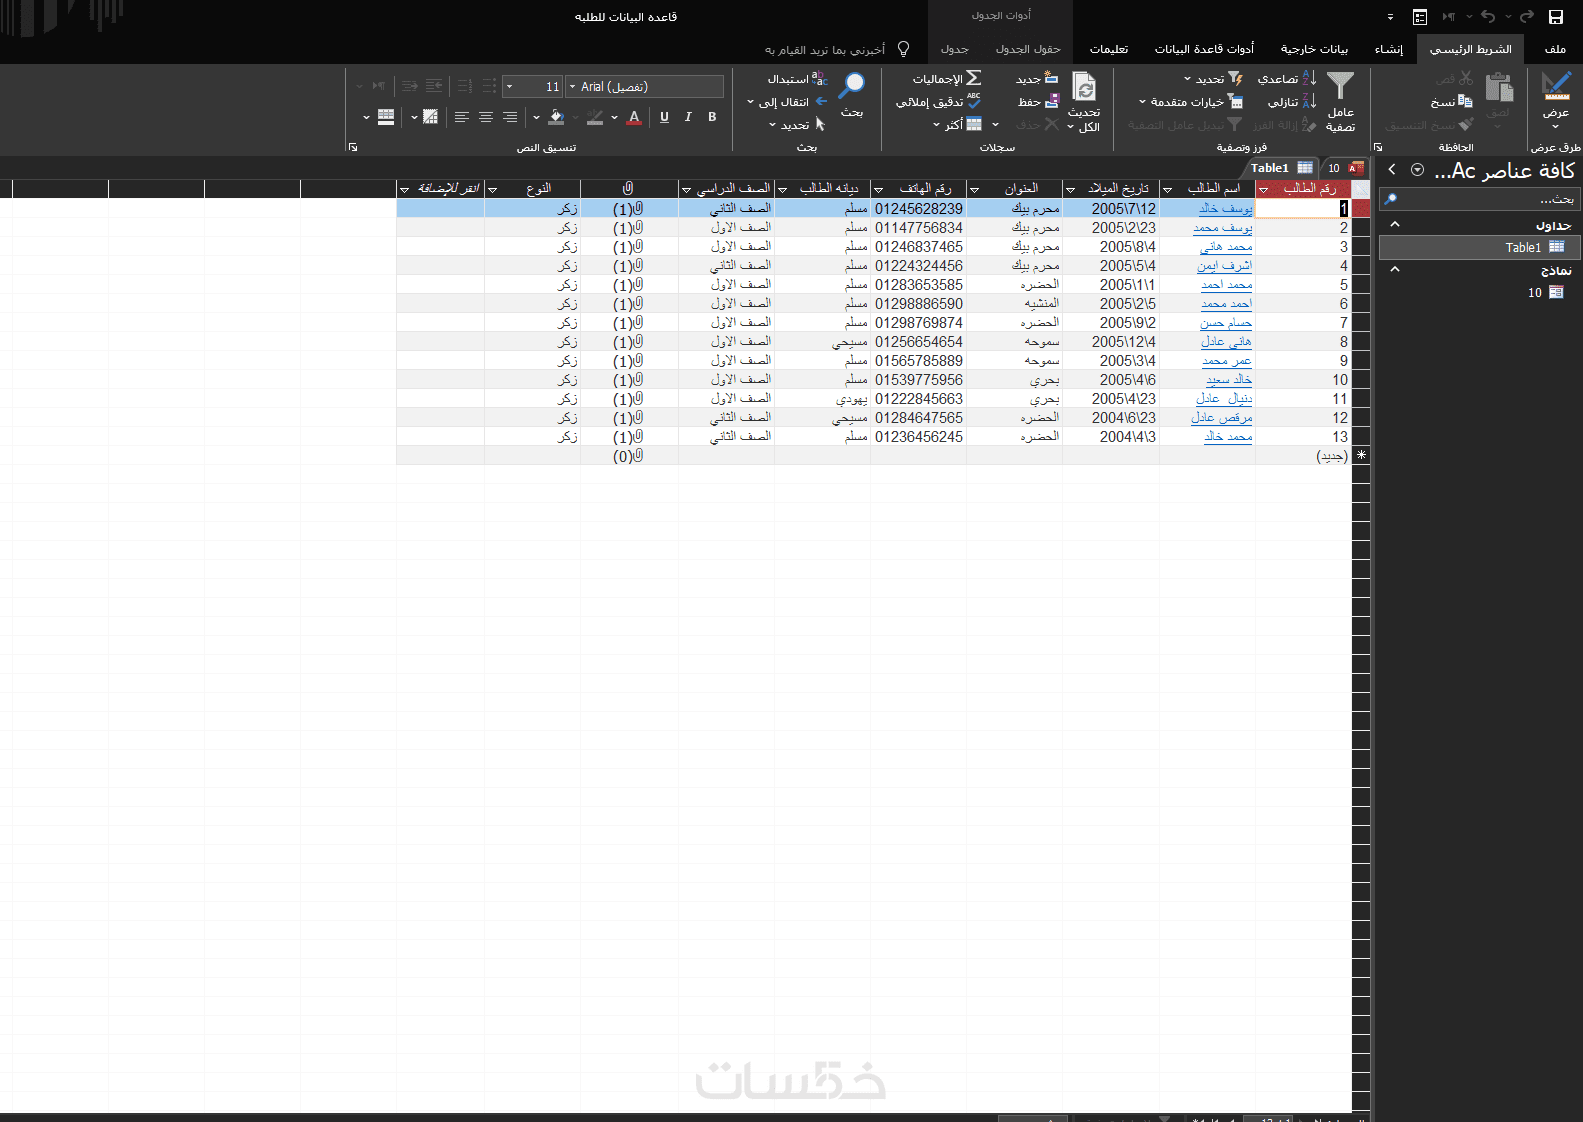Viewport: 1583px width, 1122px height.
Task: Open the رقم الطالب column filter arrow
Action: click(1264, 189)
